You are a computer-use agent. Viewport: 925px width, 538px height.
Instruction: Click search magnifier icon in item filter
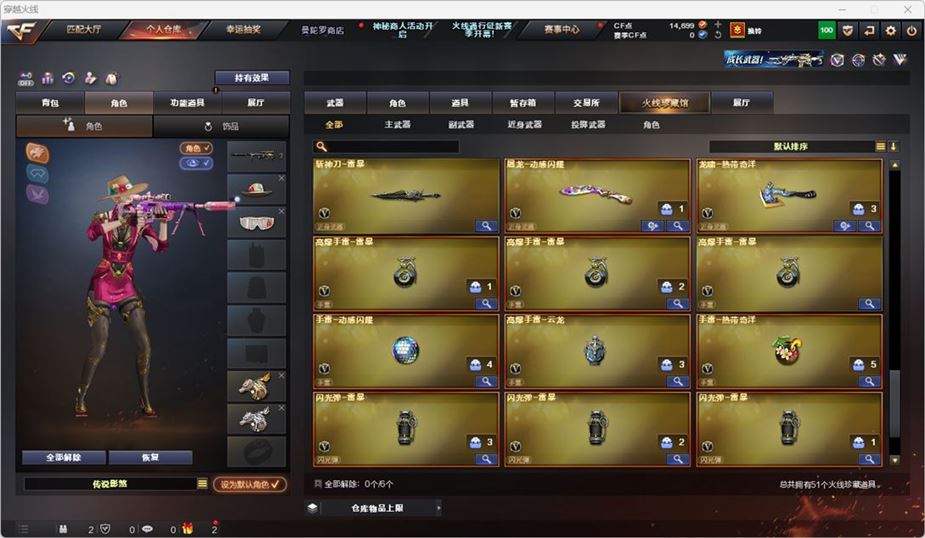321,146
